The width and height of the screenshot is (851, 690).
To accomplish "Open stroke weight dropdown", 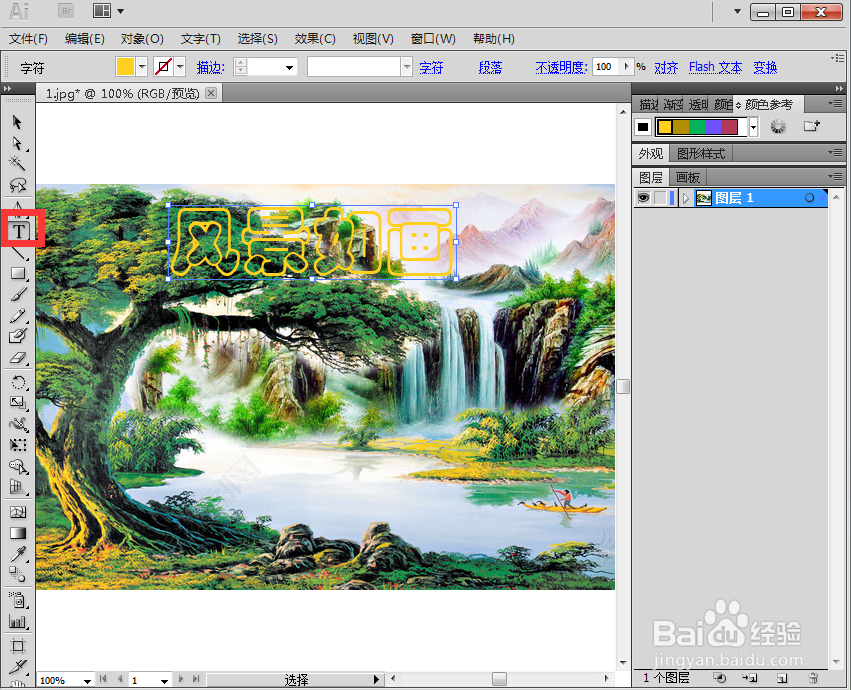I will click(x=290, y=68).
